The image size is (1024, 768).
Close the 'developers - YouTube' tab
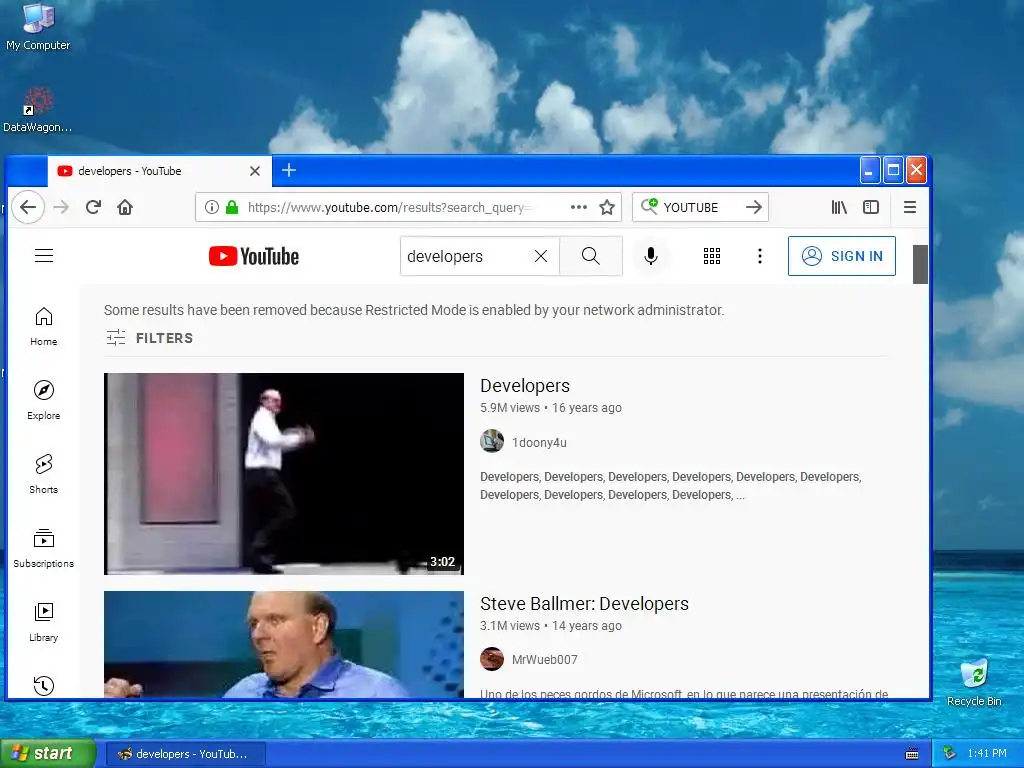[x=255, y=171]
